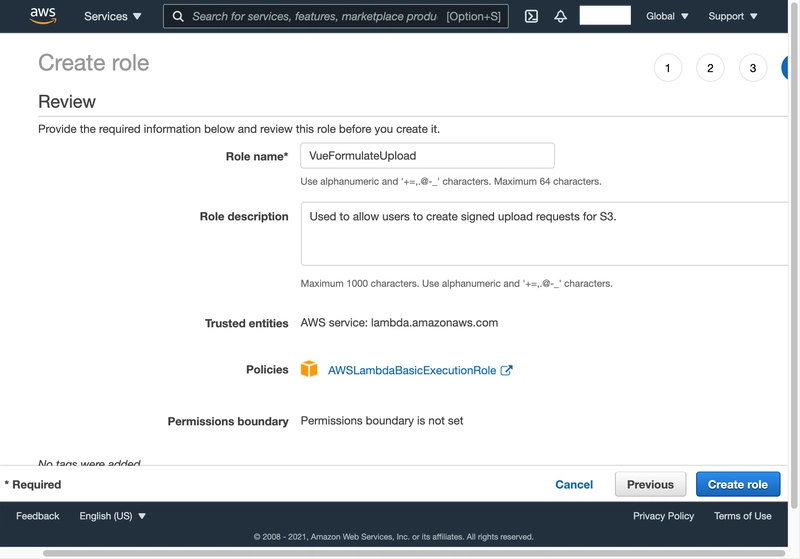Click the Cancel link

point(574,485)
